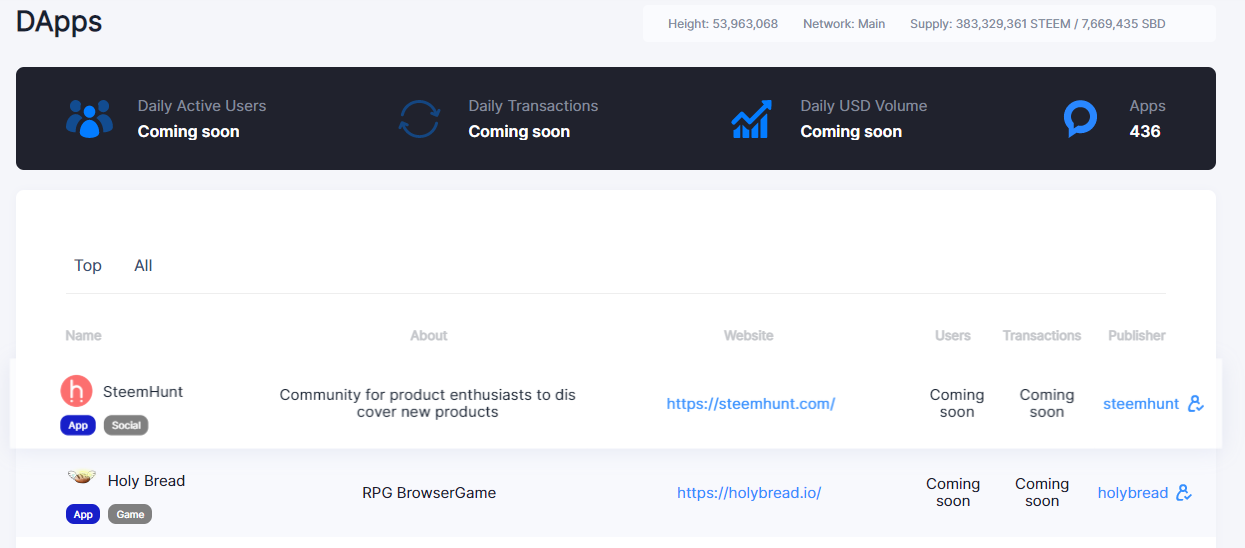The width and height of the screenshot is (1245, 548).
Task: Click the Transactions column header
Action: pyautogui.click(x=1042, y=336)
